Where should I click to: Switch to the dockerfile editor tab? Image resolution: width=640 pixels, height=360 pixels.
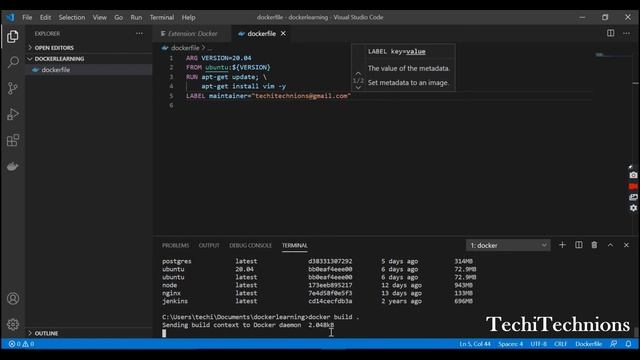[262, 33]
